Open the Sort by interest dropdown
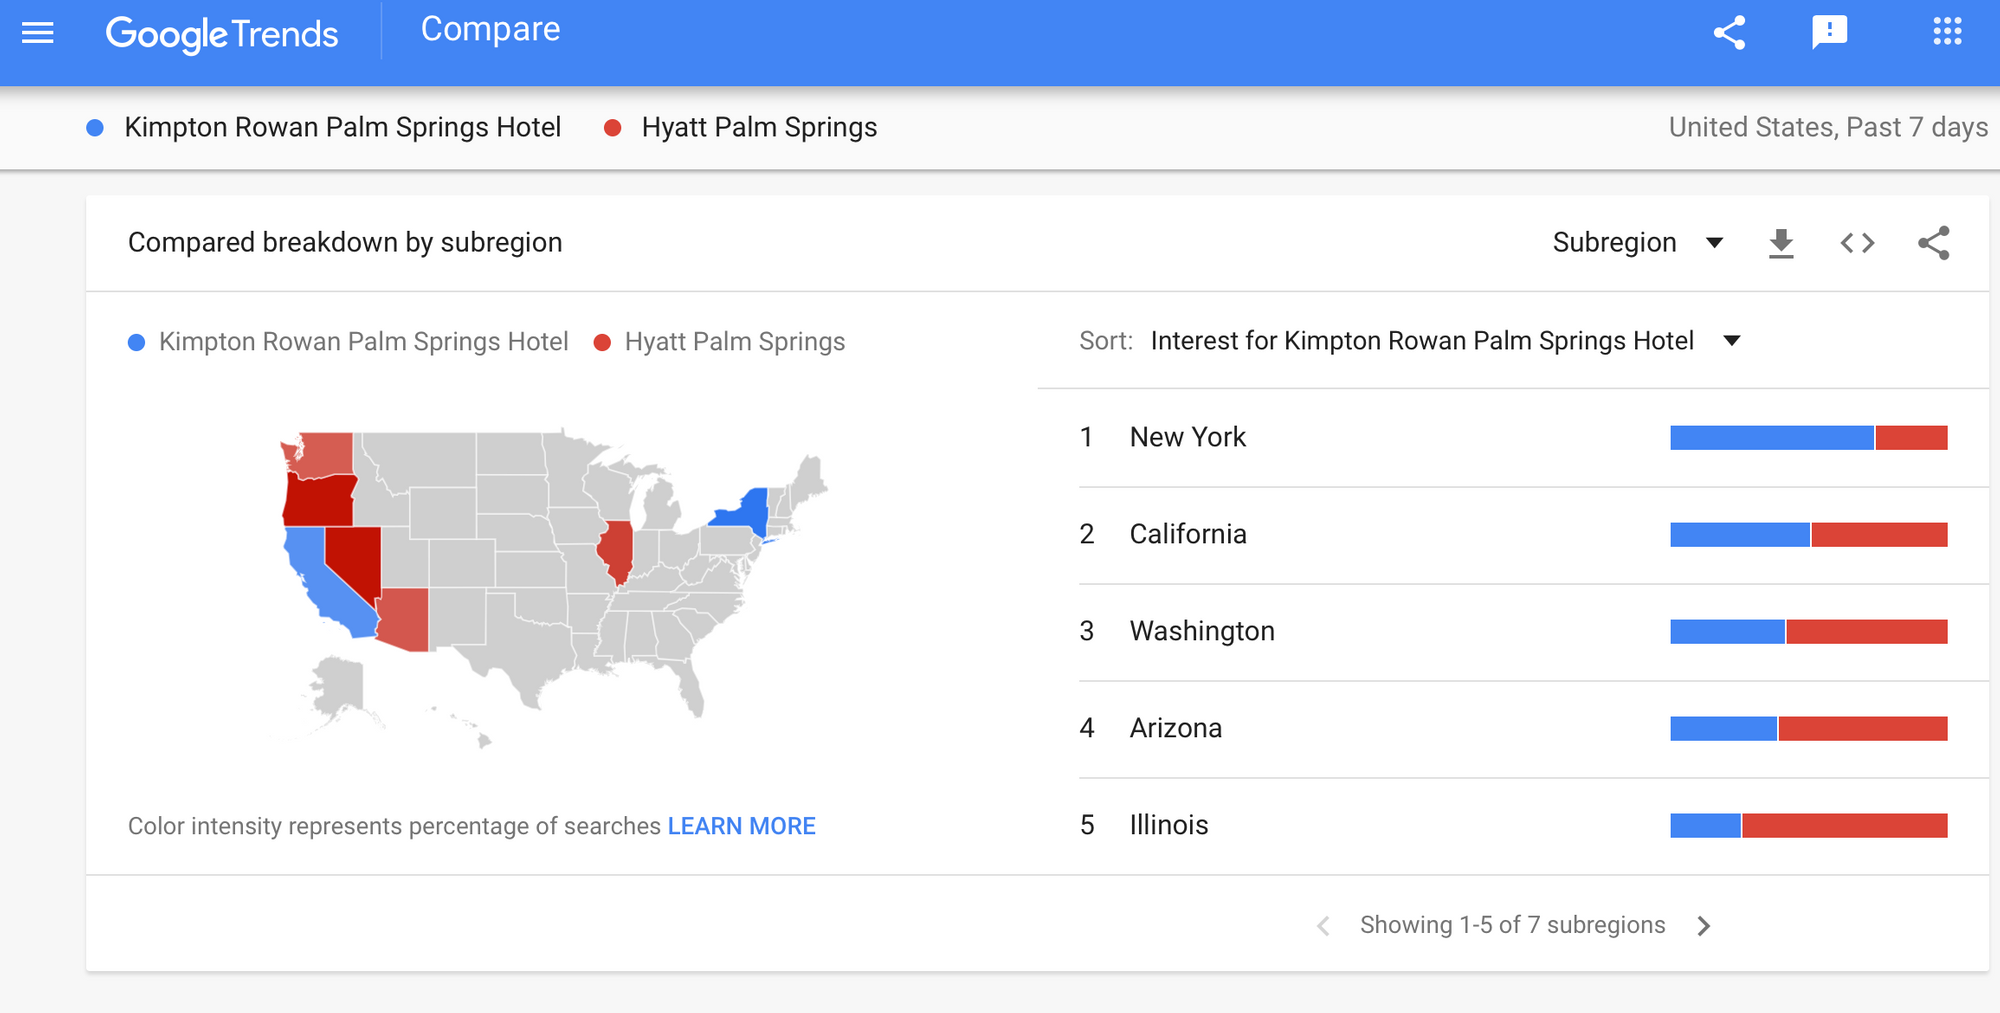 click(1445, 341)
